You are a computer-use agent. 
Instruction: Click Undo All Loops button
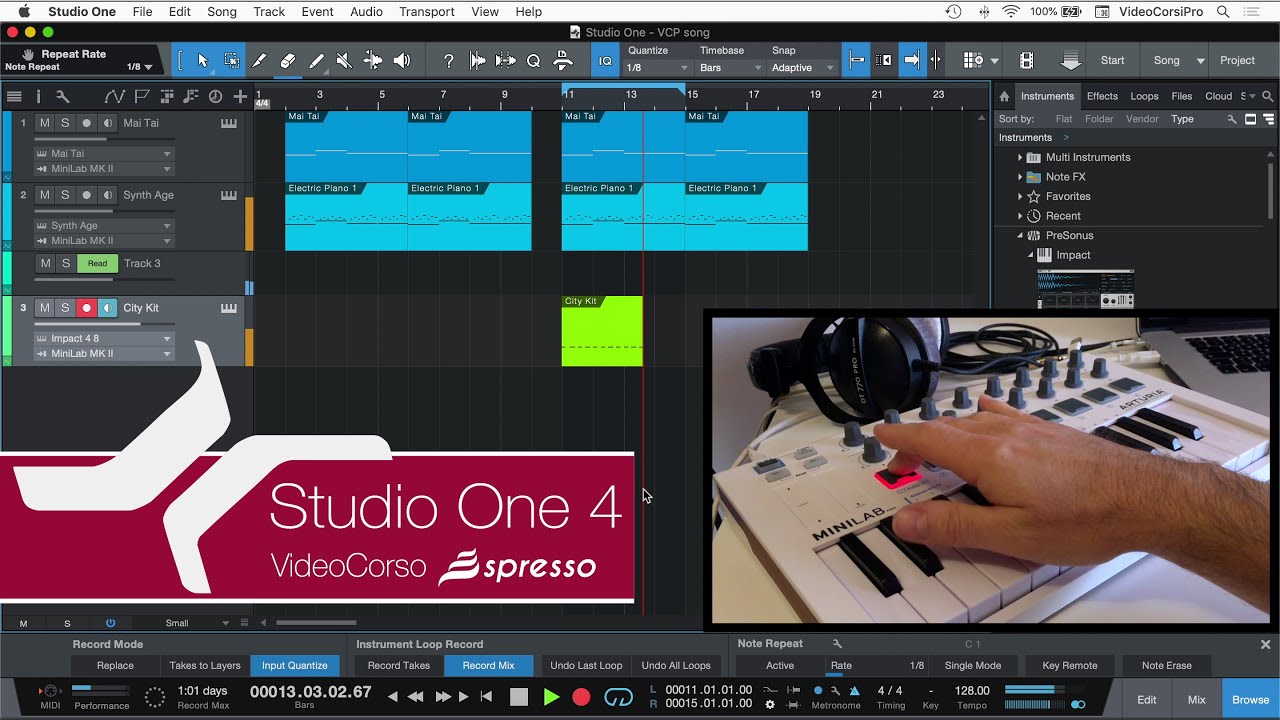point(676,665)
